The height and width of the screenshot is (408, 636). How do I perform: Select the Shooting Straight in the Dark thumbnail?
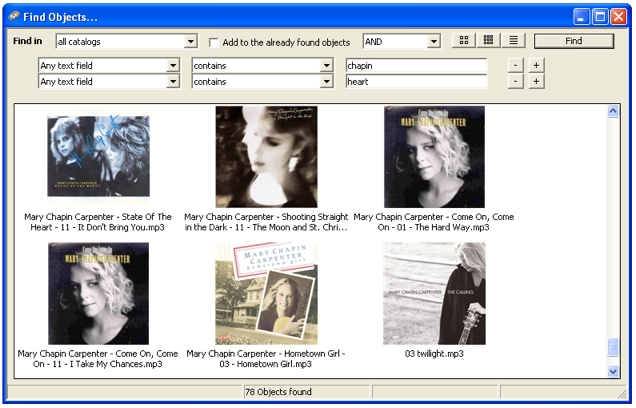266,157
